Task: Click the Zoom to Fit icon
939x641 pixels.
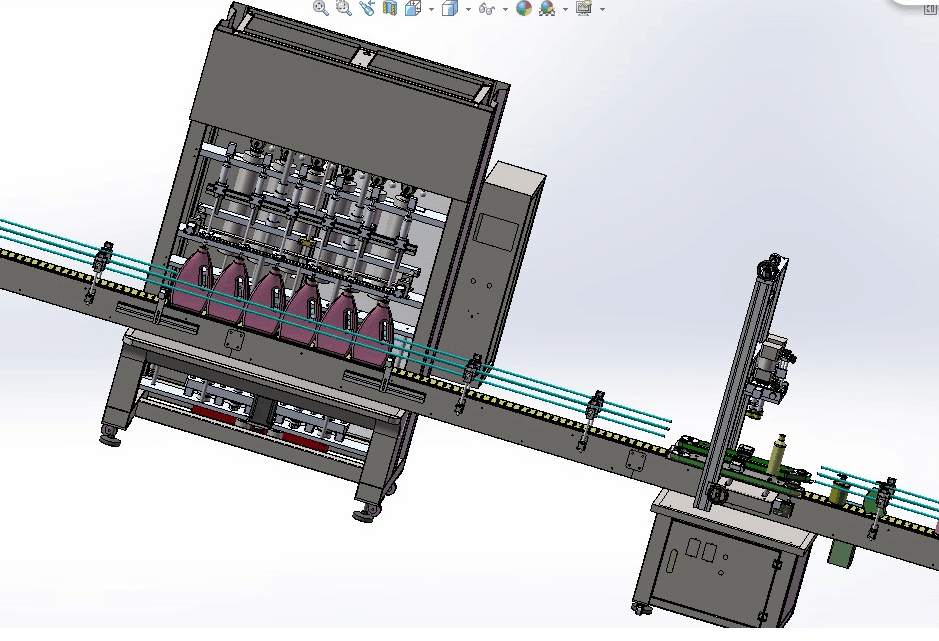Action: [x=321, y=8]
